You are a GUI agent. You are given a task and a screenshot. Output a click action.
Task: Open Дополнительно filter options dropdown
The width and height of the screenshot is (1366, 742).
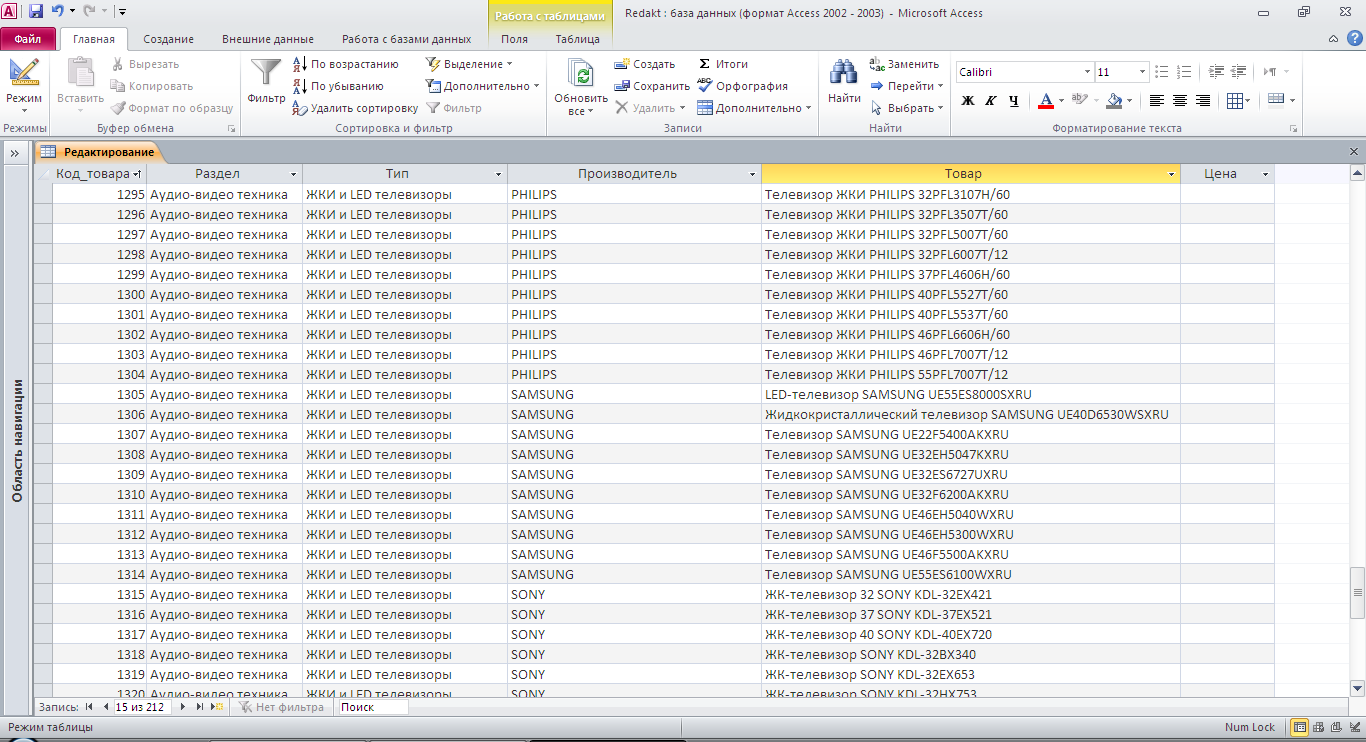pyautogui.click(x=482, y=86)
